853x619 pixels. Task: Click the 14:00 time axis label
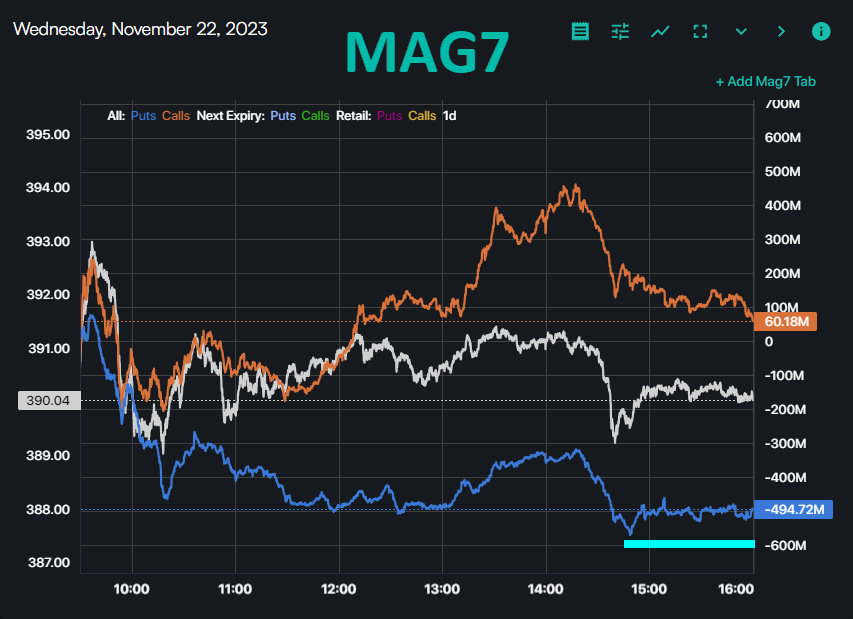[546, 589]
